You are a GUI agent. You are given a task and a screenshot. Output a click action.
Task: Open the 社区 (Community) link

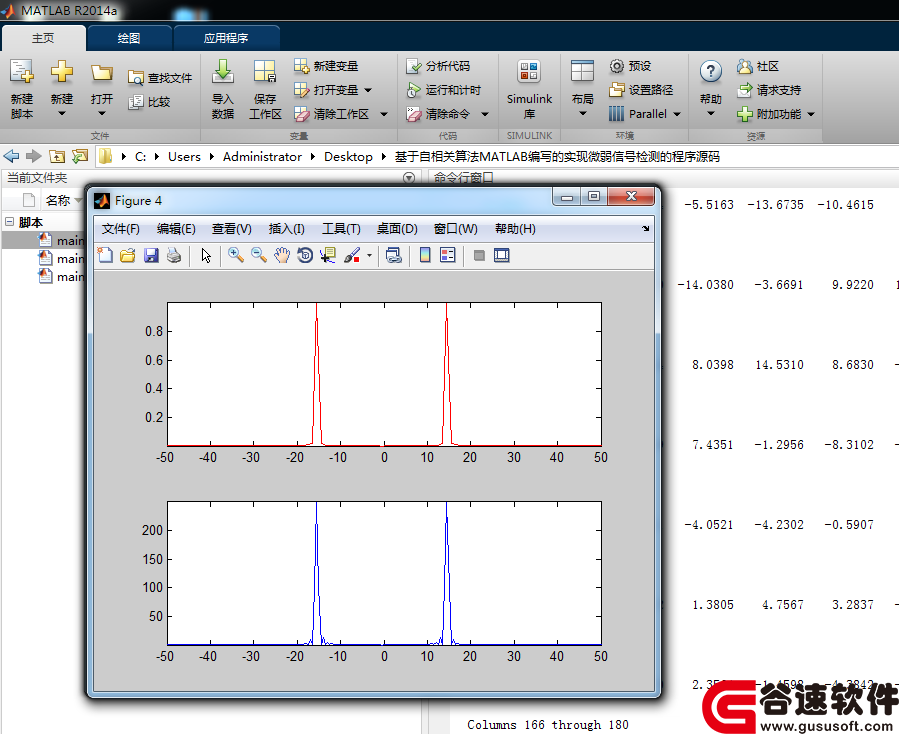pyautogui.click(x=758, y=66)
